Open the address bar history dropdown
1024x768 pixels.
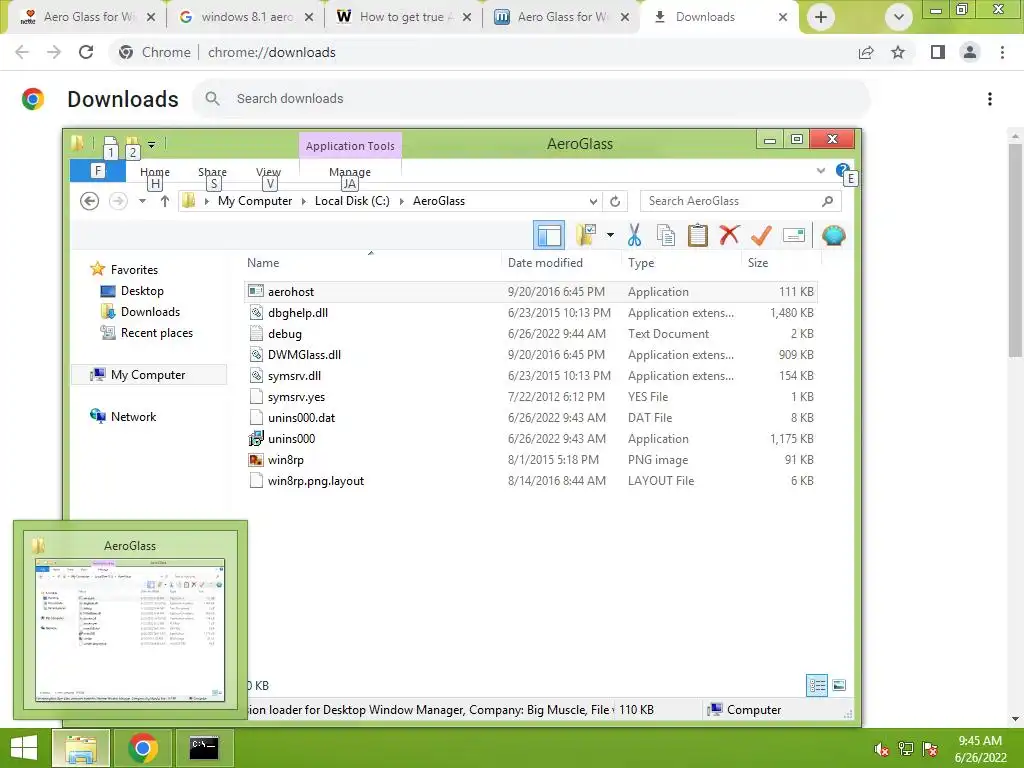(x=593, y=201)
